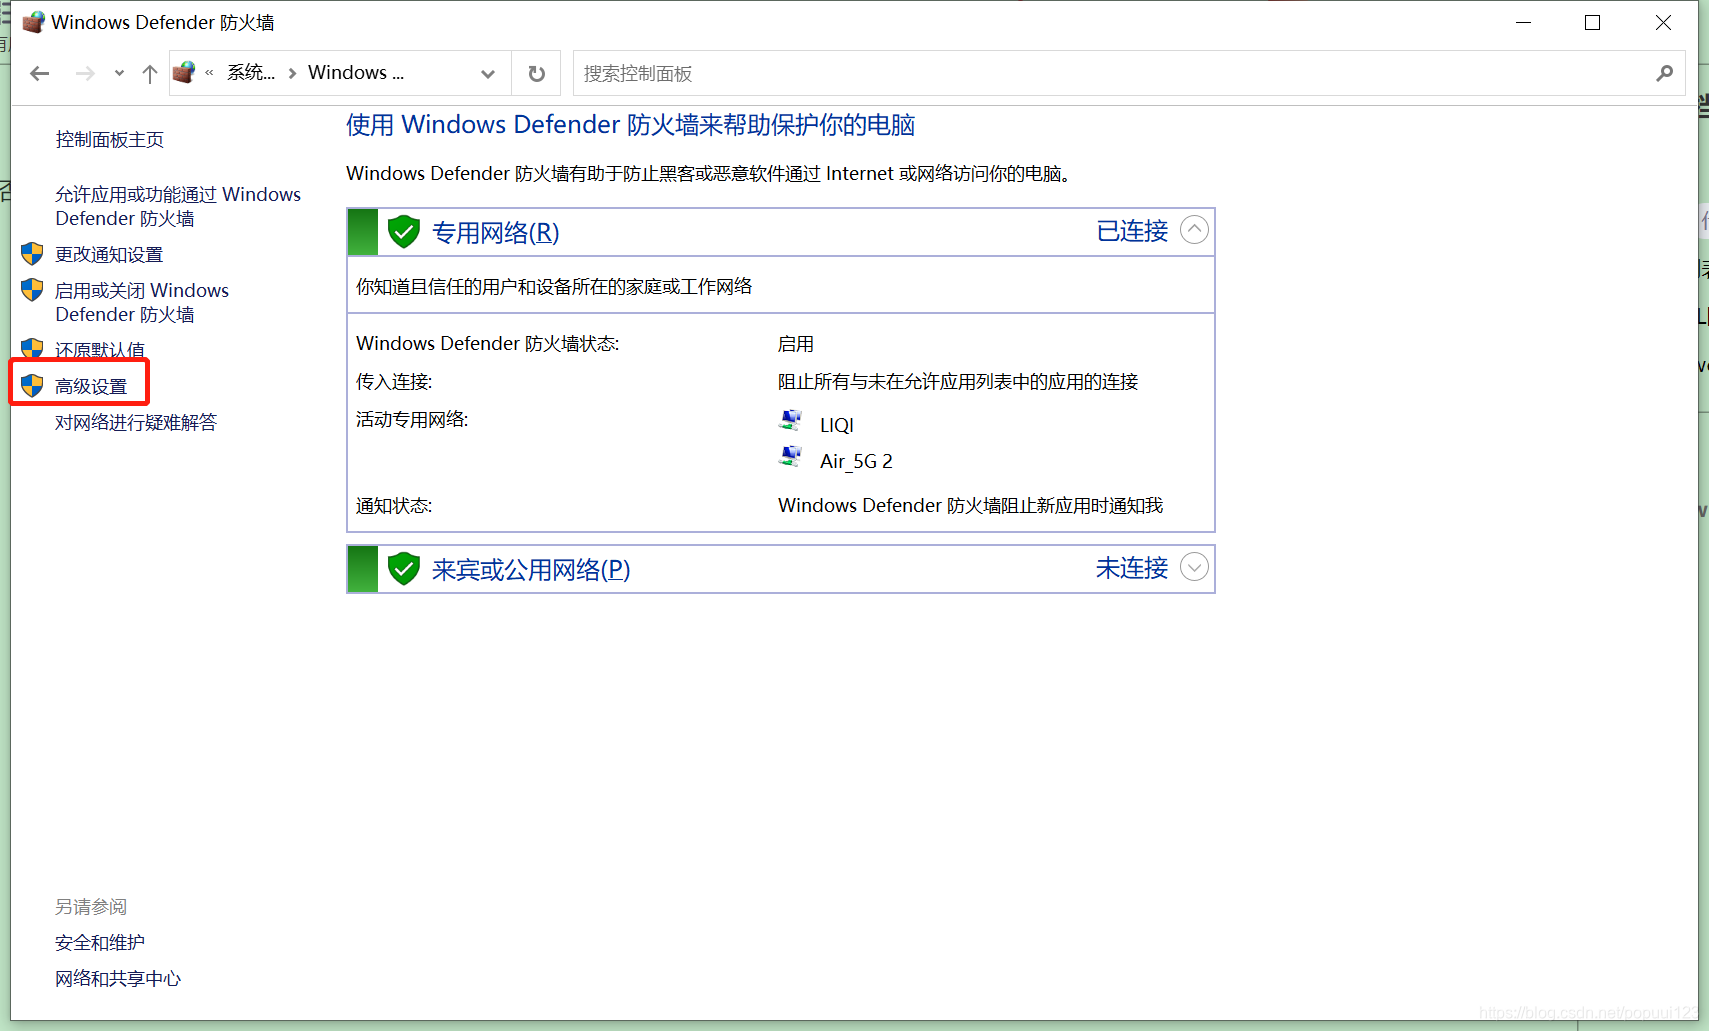This screenshot has height=1031, width=1709.
Task: Click the back navigation arrow
Action: (39, 72)
